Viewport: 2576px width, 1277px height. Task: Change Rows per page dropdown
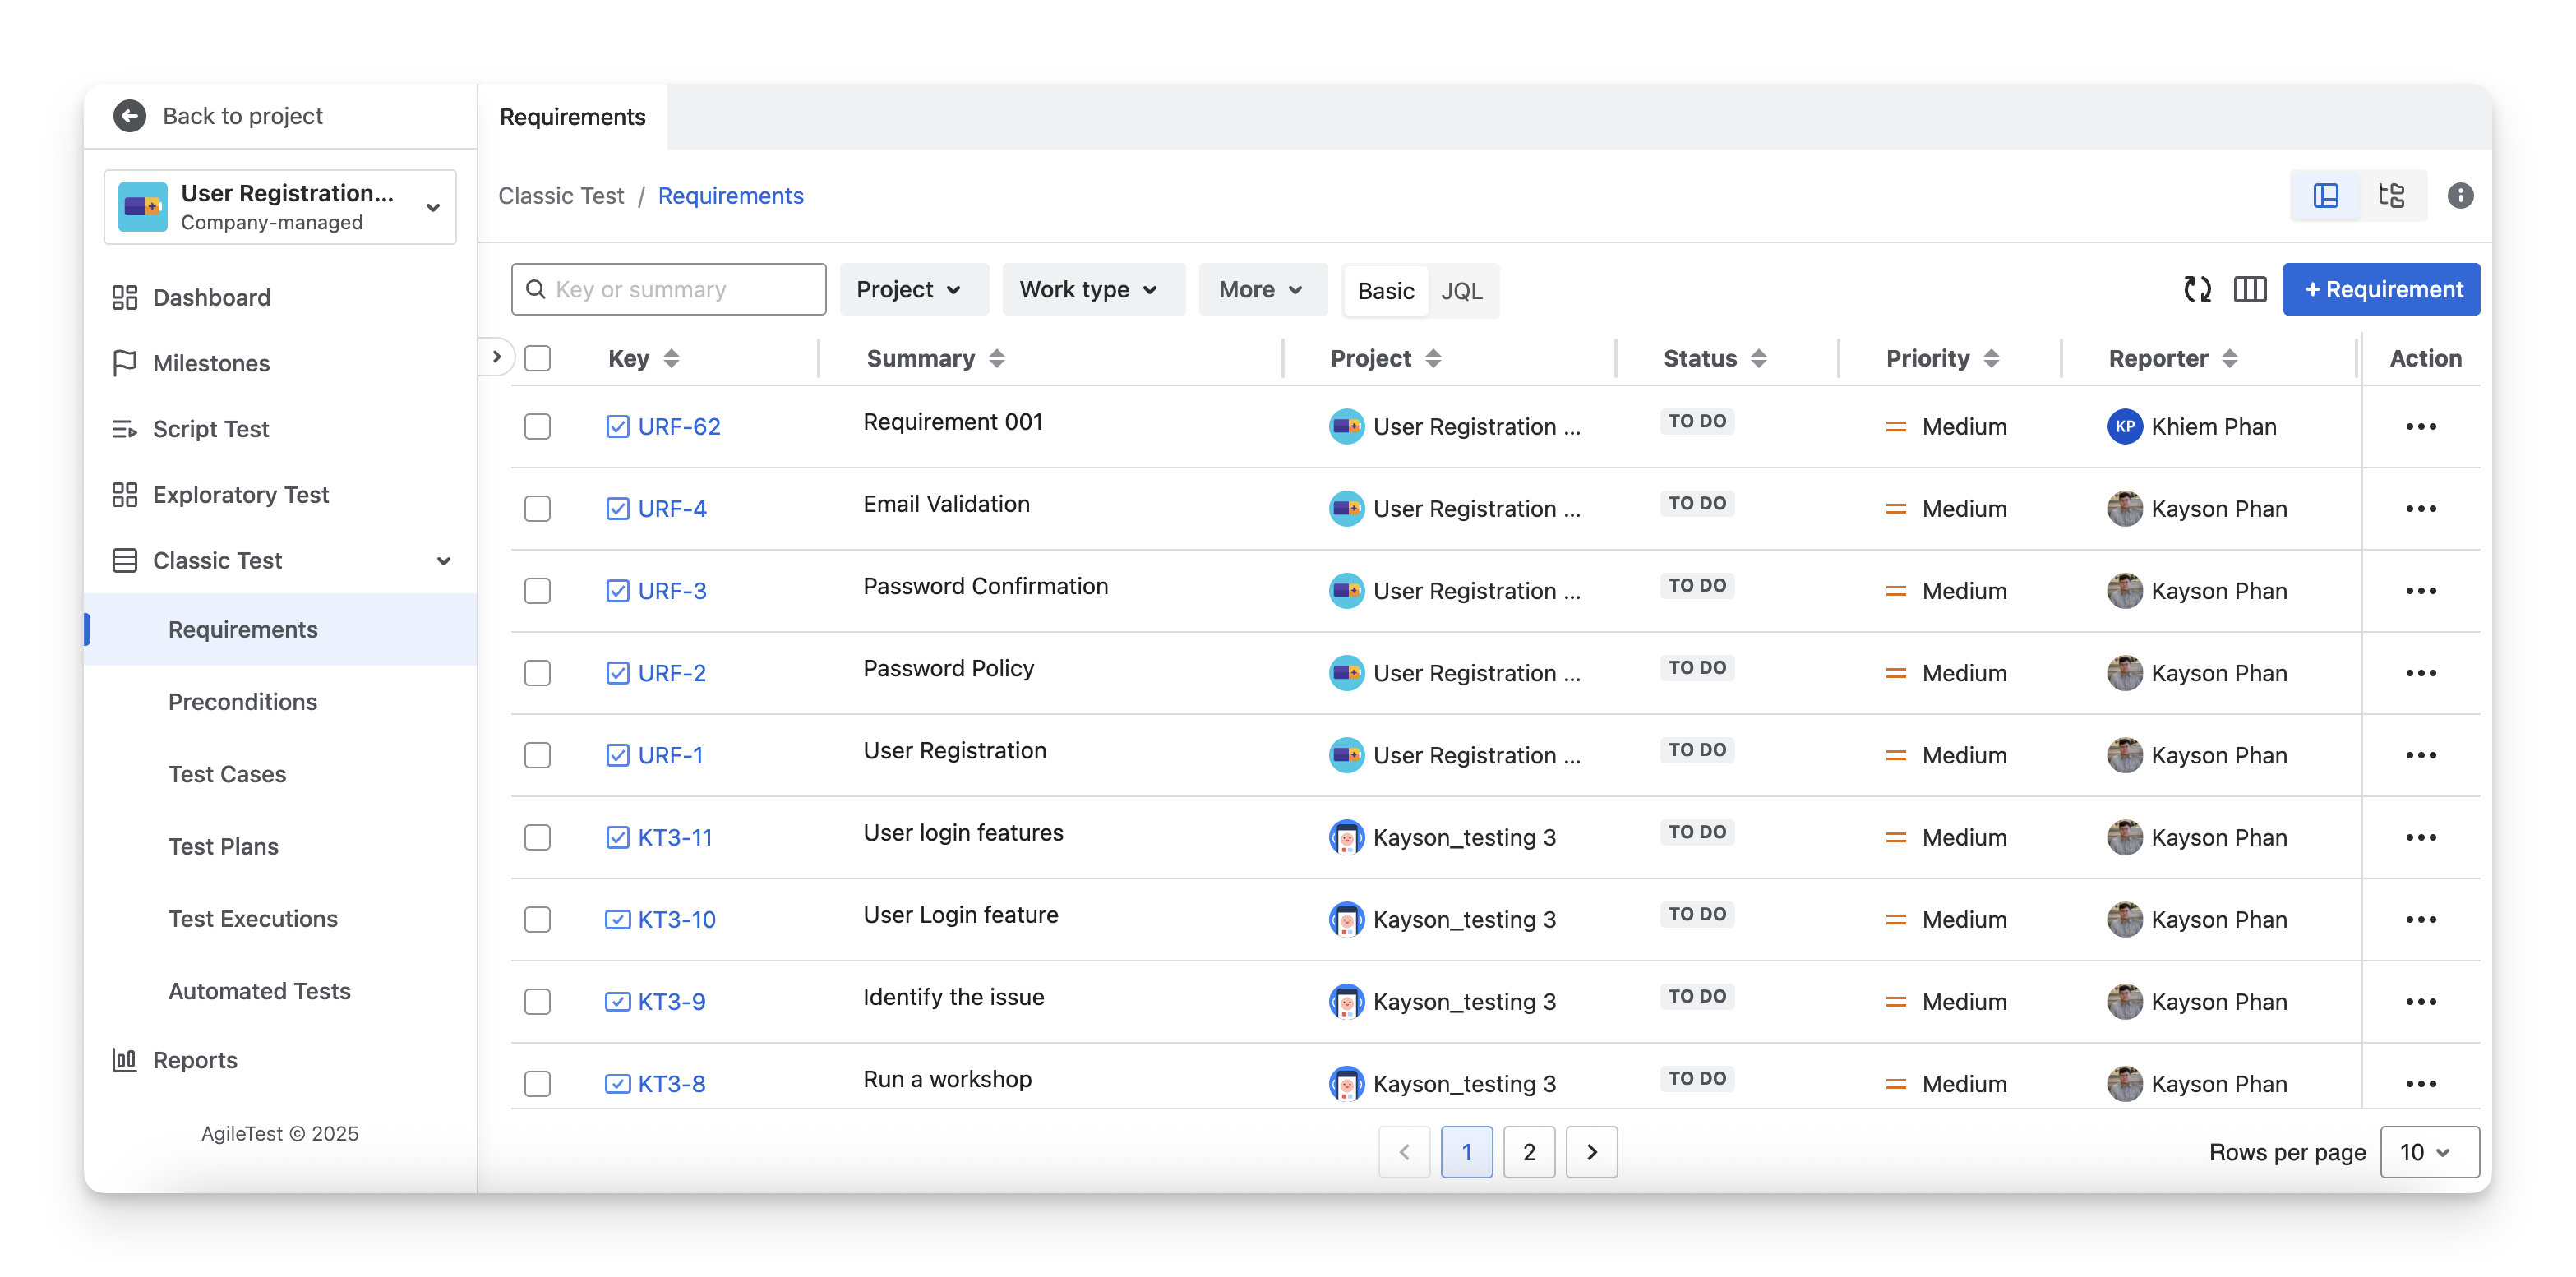pos(2428,1152)
